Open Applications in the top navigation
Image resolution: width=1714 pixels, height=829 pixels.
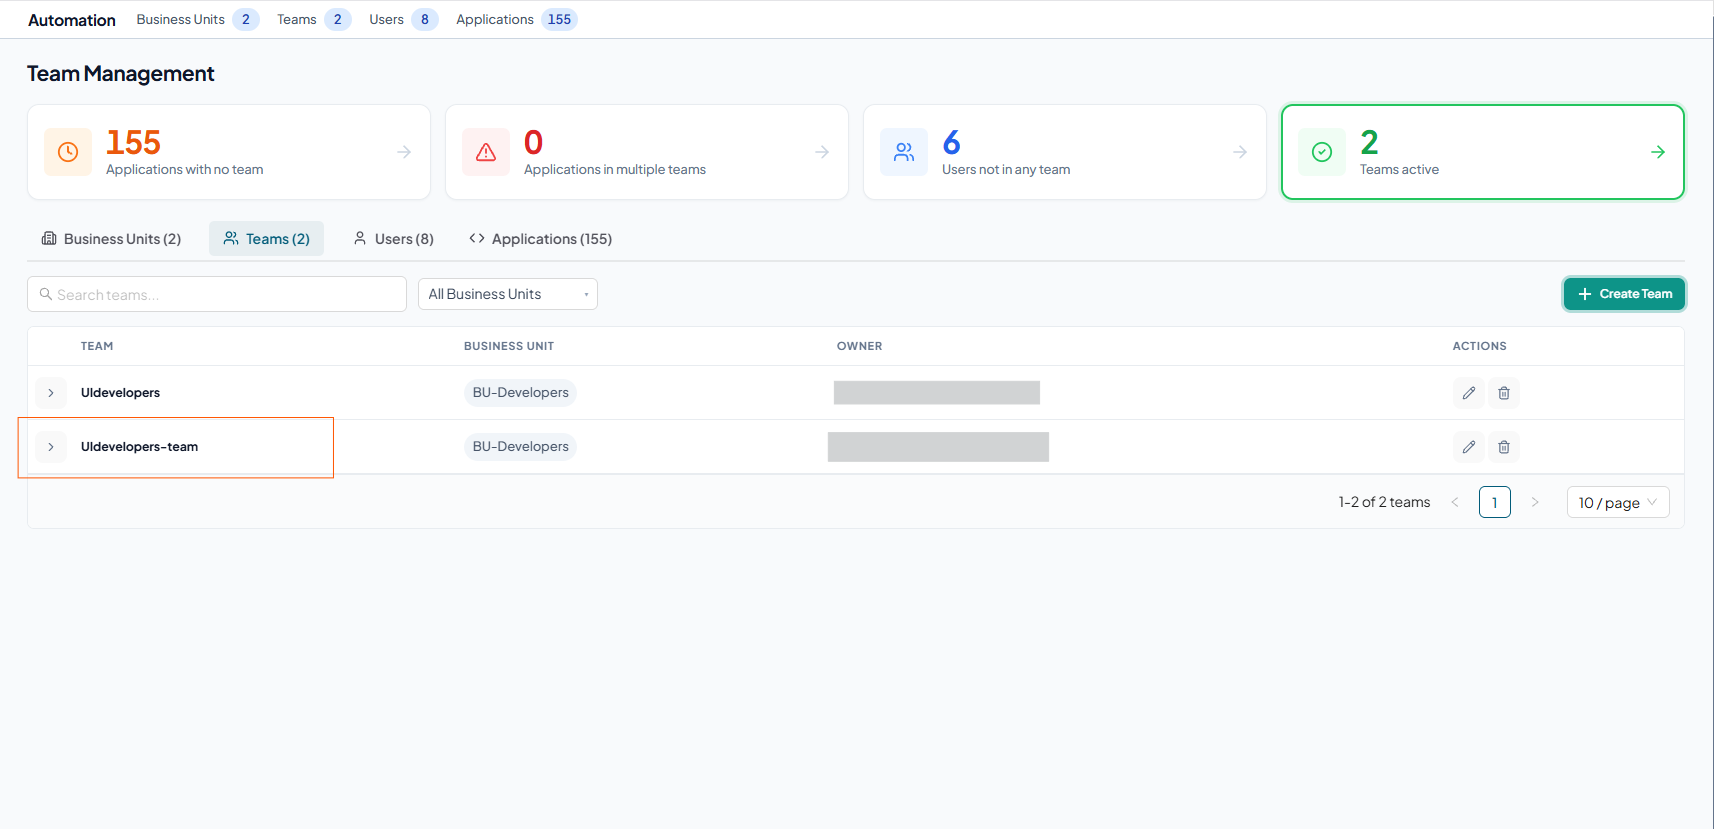click(517, 19)
